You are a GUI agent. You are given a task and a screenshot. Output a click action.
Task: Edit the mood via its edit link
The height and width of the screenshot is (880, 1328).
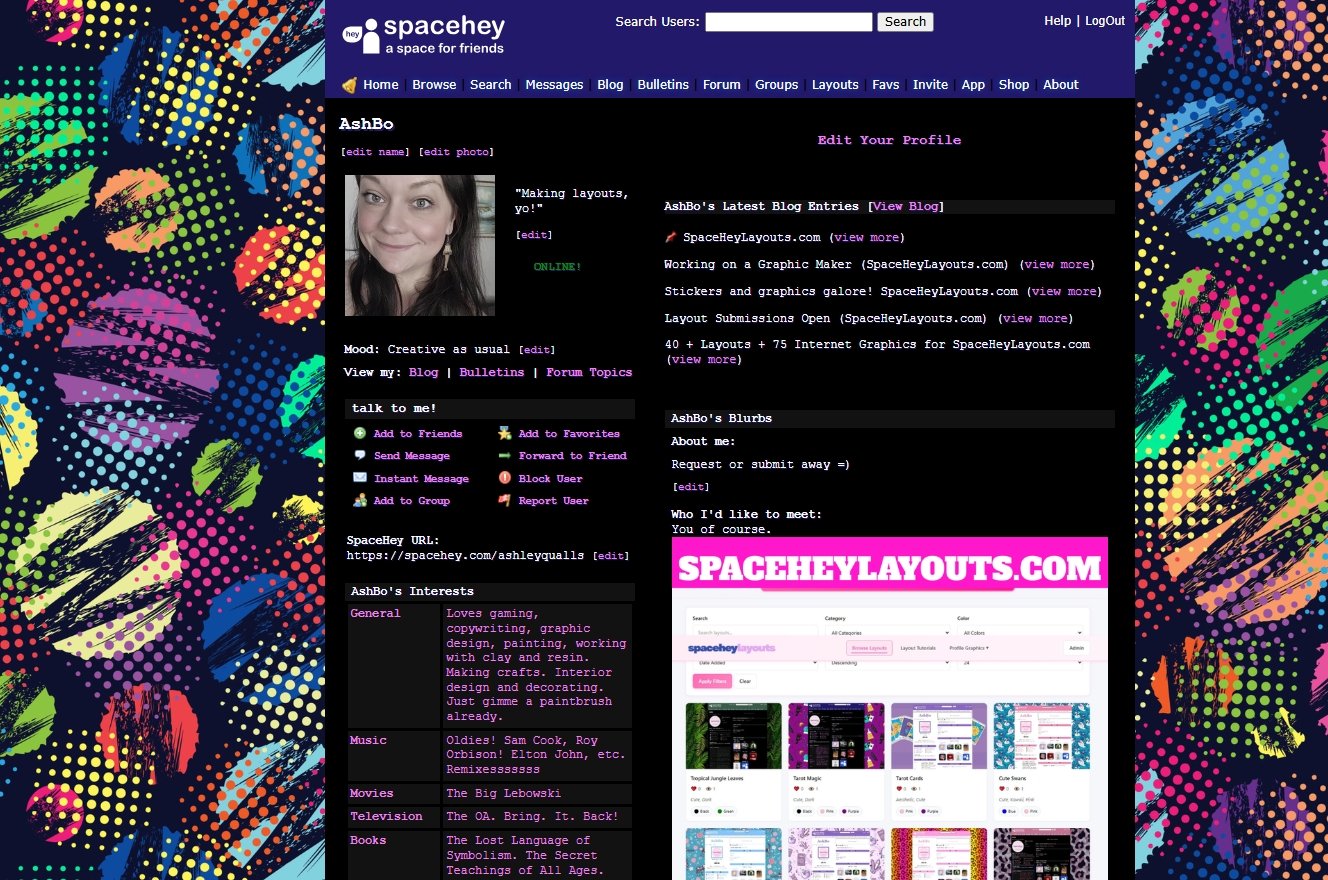[x=536, y=350]
